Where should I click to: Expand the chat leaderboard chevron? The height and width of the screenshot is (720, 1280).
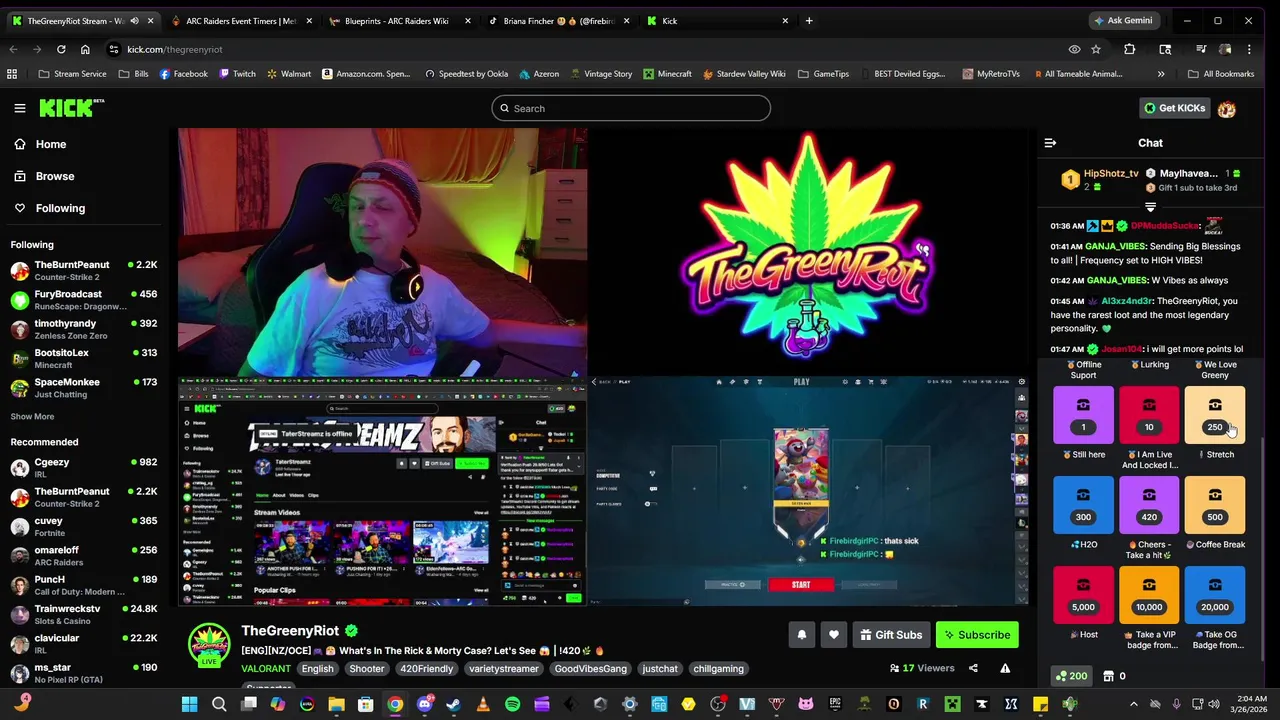coord(1150,207)
